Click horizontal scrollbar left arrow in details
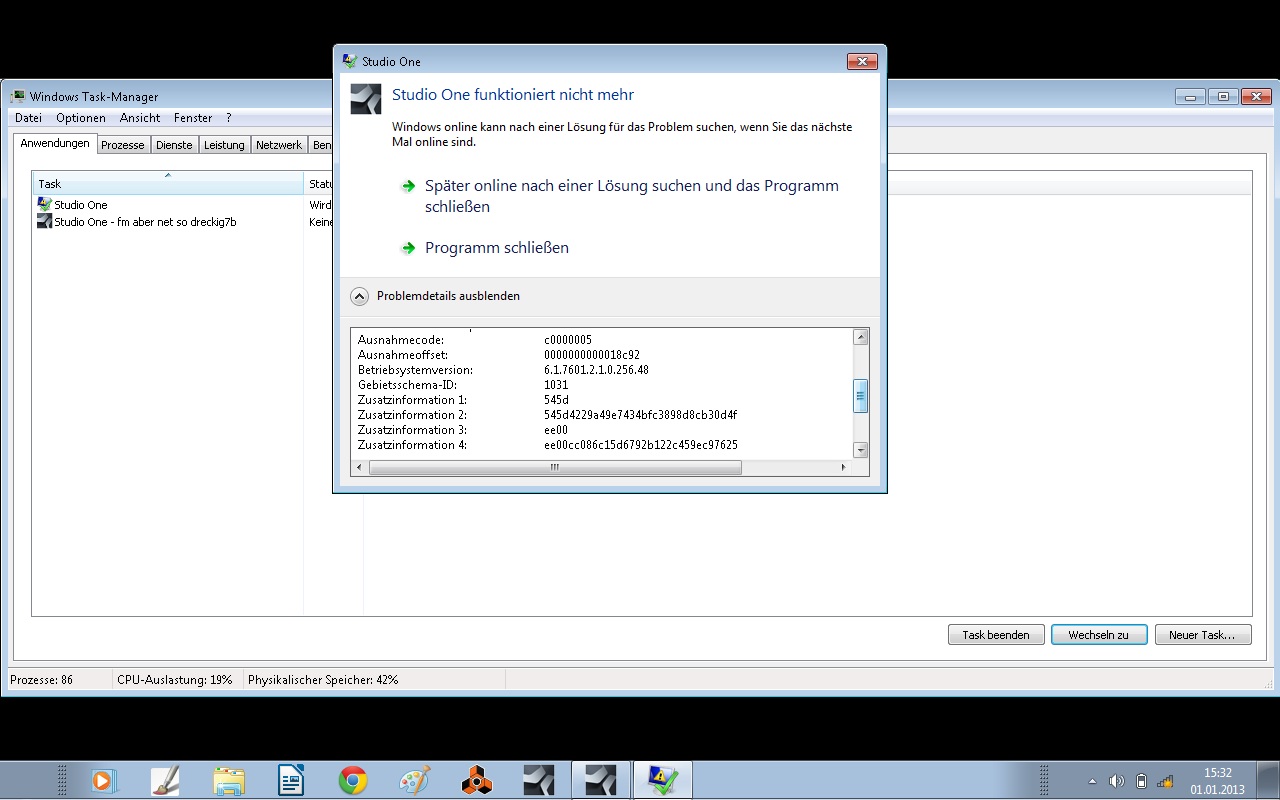 (x=361, y=467)
